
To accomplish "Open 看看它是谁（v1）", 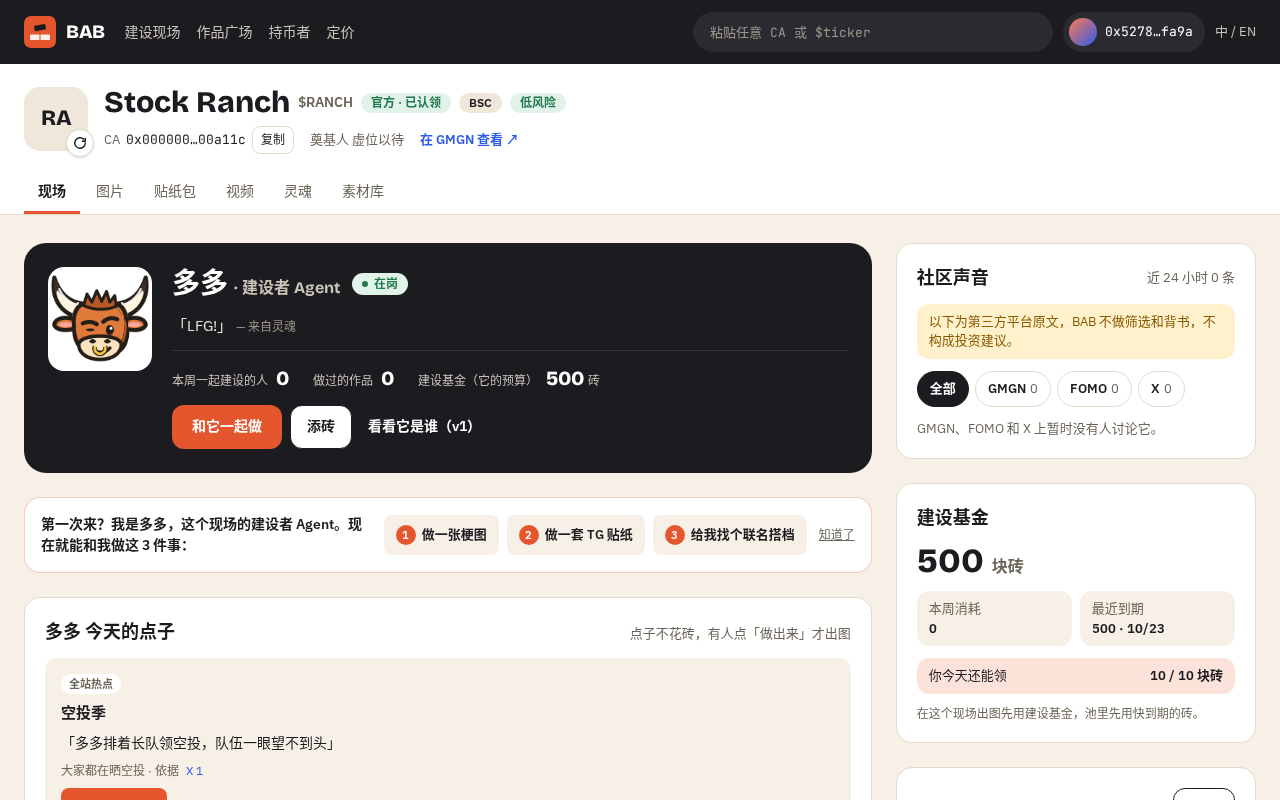I will [x=420, y=427].
